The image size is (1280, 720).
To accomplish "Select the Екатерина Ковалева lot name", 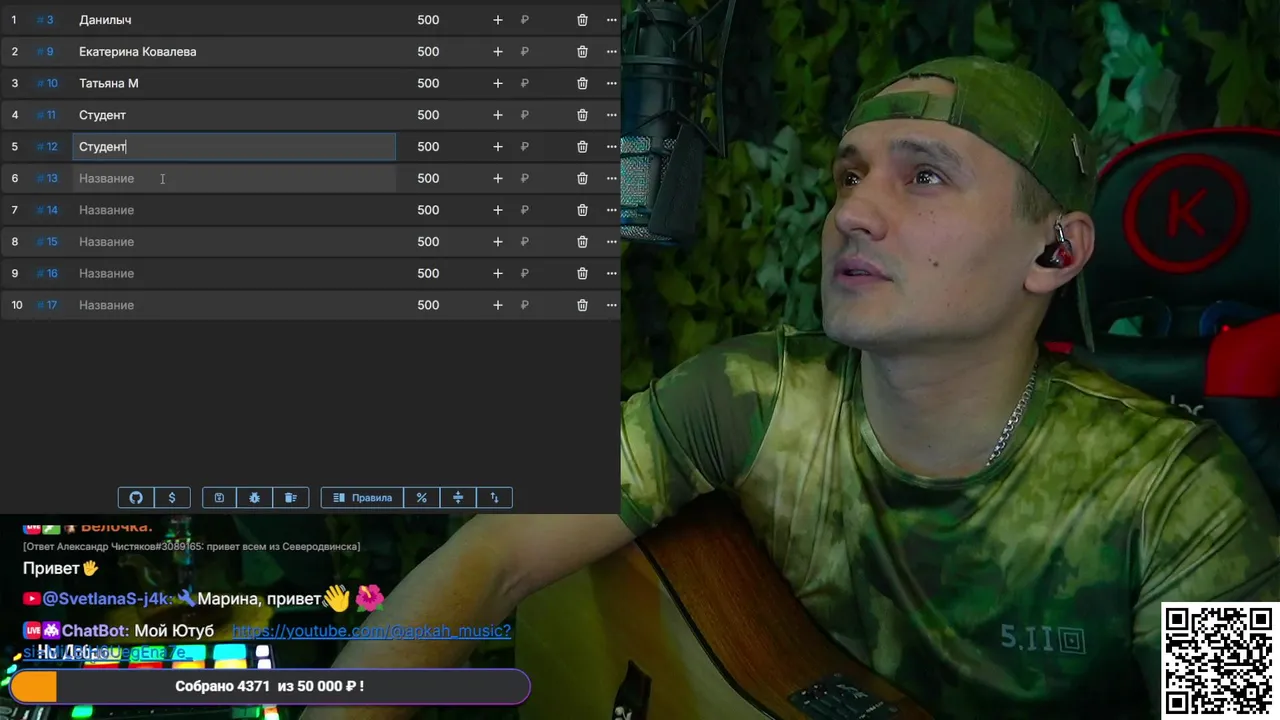I will click(138, 52).
